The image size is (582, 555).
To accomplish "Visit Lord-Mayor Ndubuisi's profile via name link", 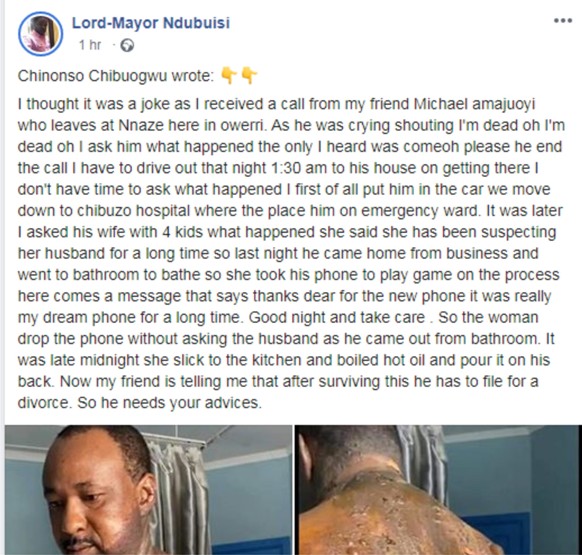I will (151, 23).
